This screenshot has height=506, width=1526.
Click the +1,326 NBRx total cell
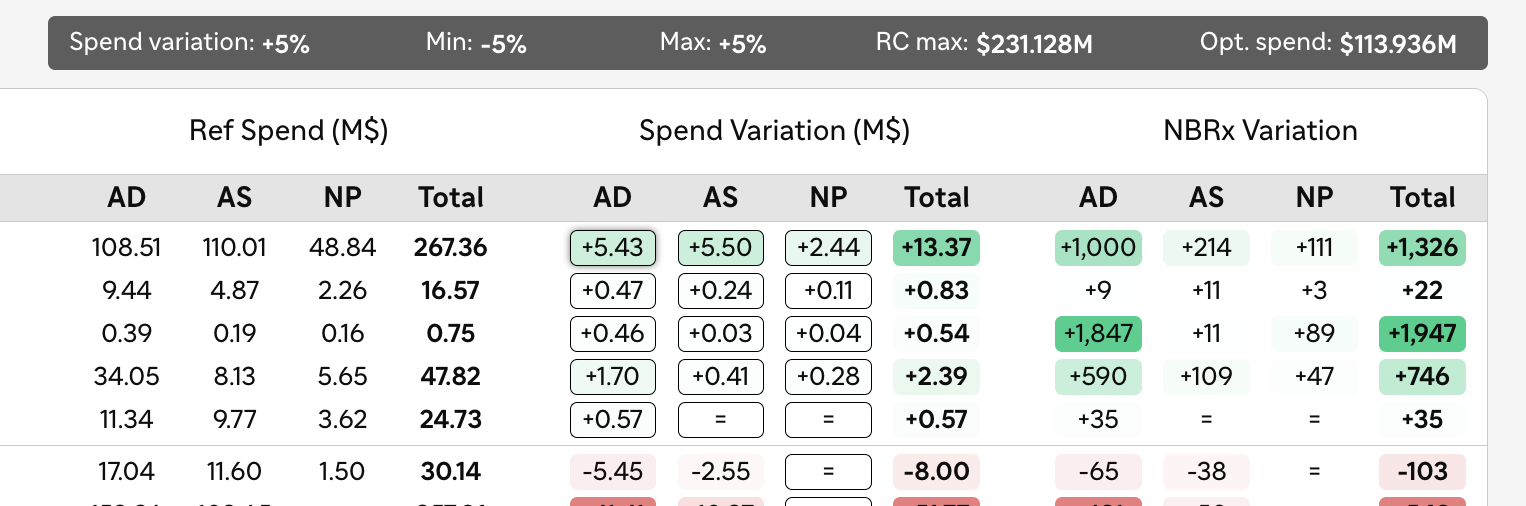tap(1422, 248)
